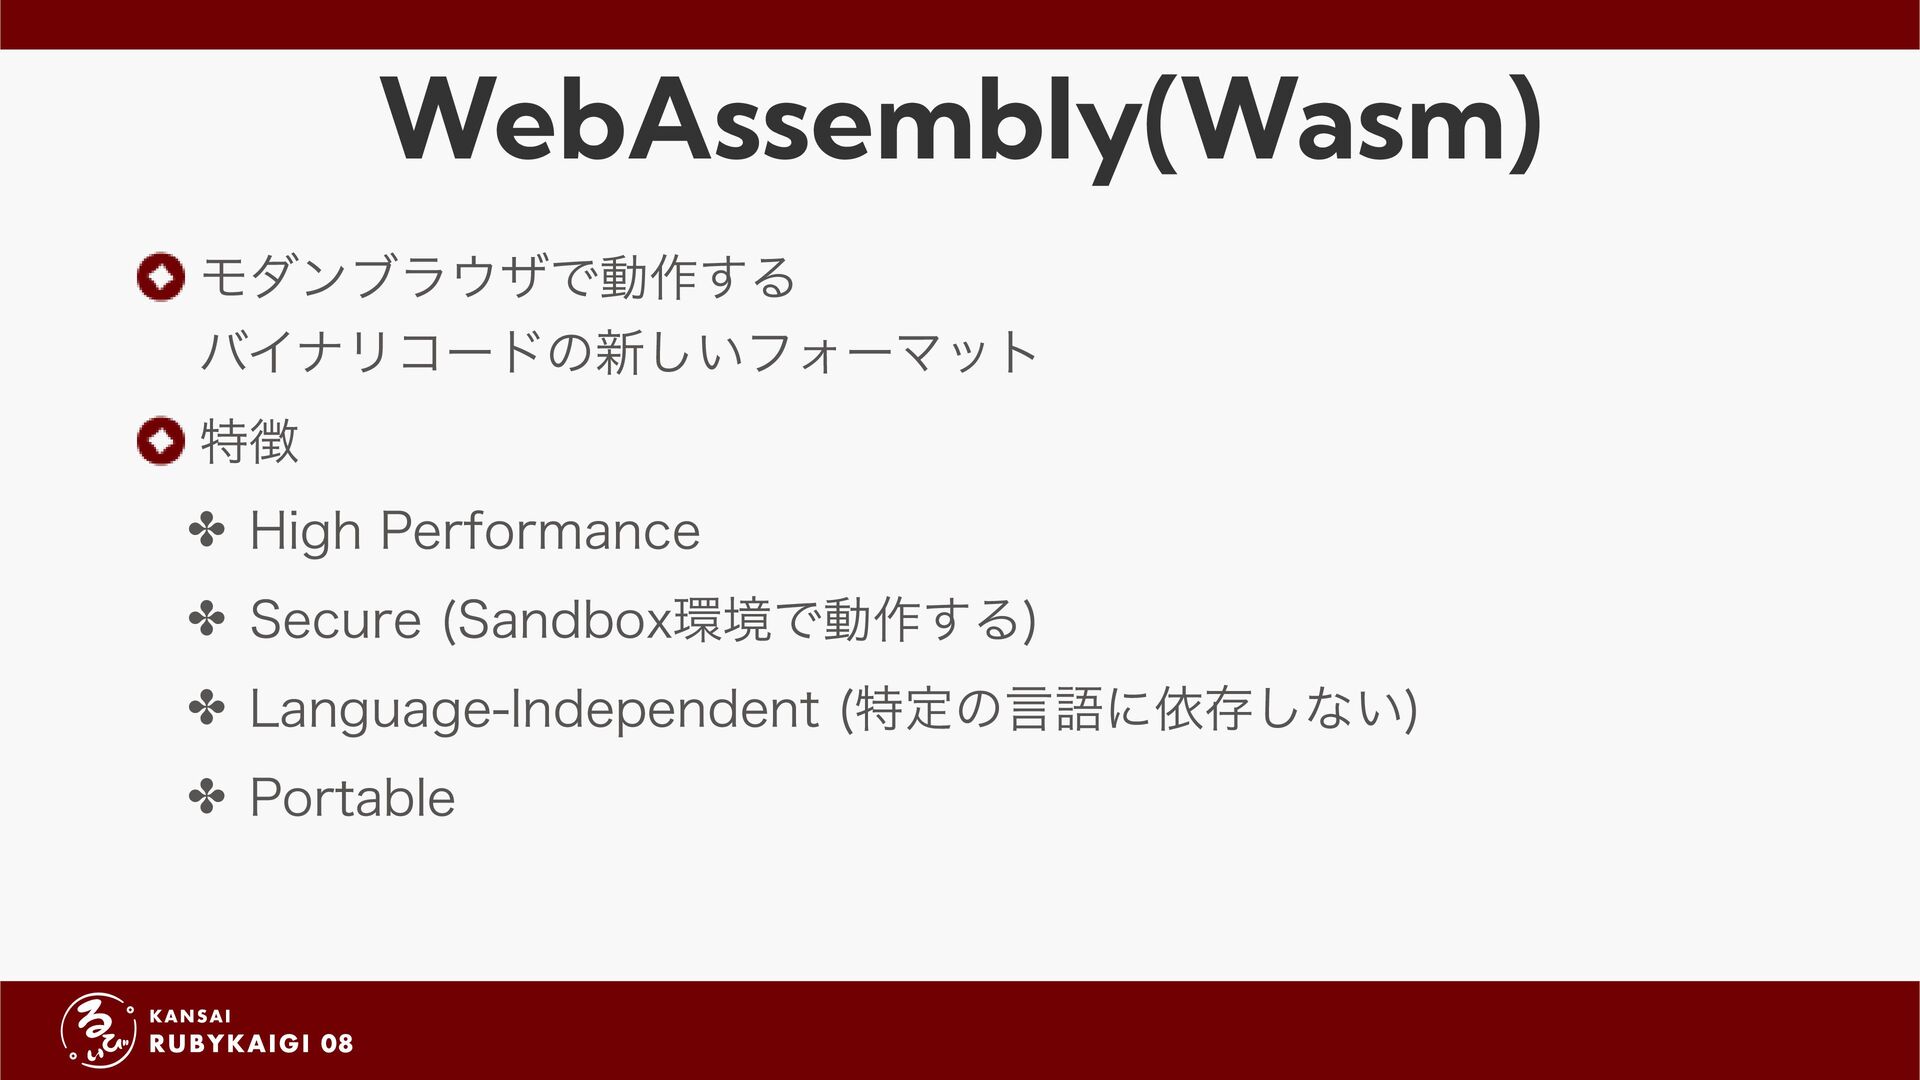Click the 特定の言語に依存しない parenthetical text

pos(1130,709)
